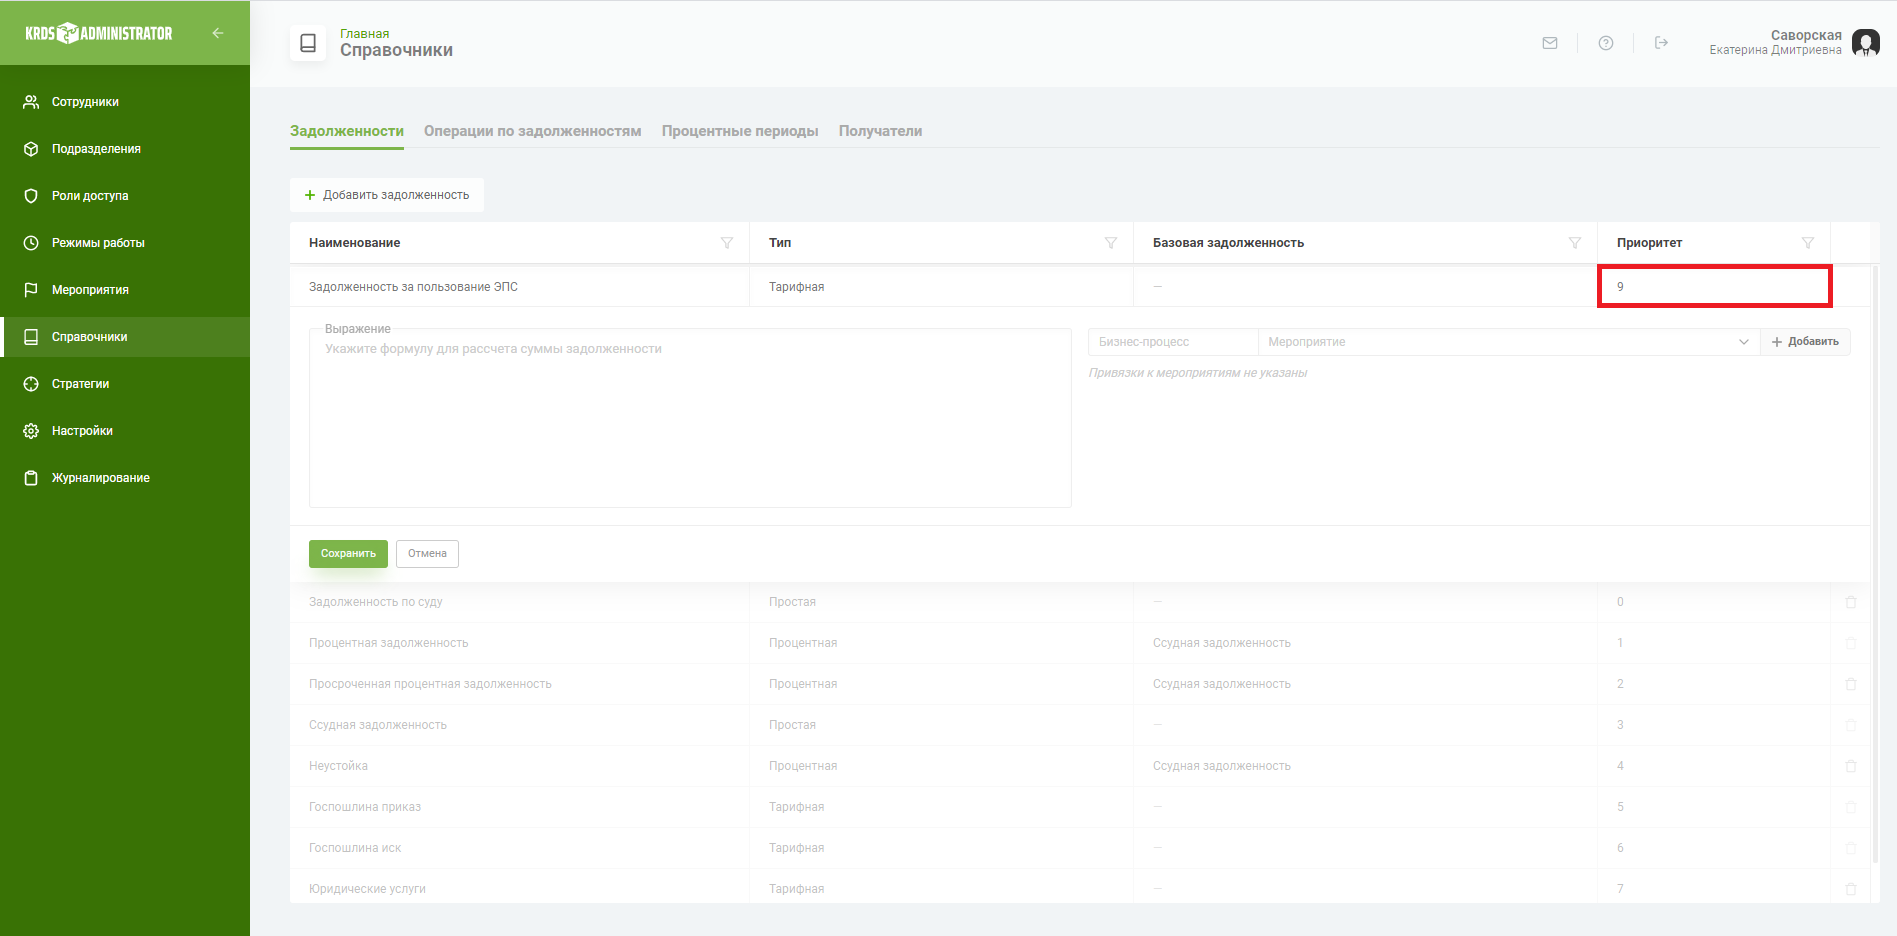Switch to Операции по задолженностям tab
Viewport: 1897px width, 936px height.
(x=532, y=131)
